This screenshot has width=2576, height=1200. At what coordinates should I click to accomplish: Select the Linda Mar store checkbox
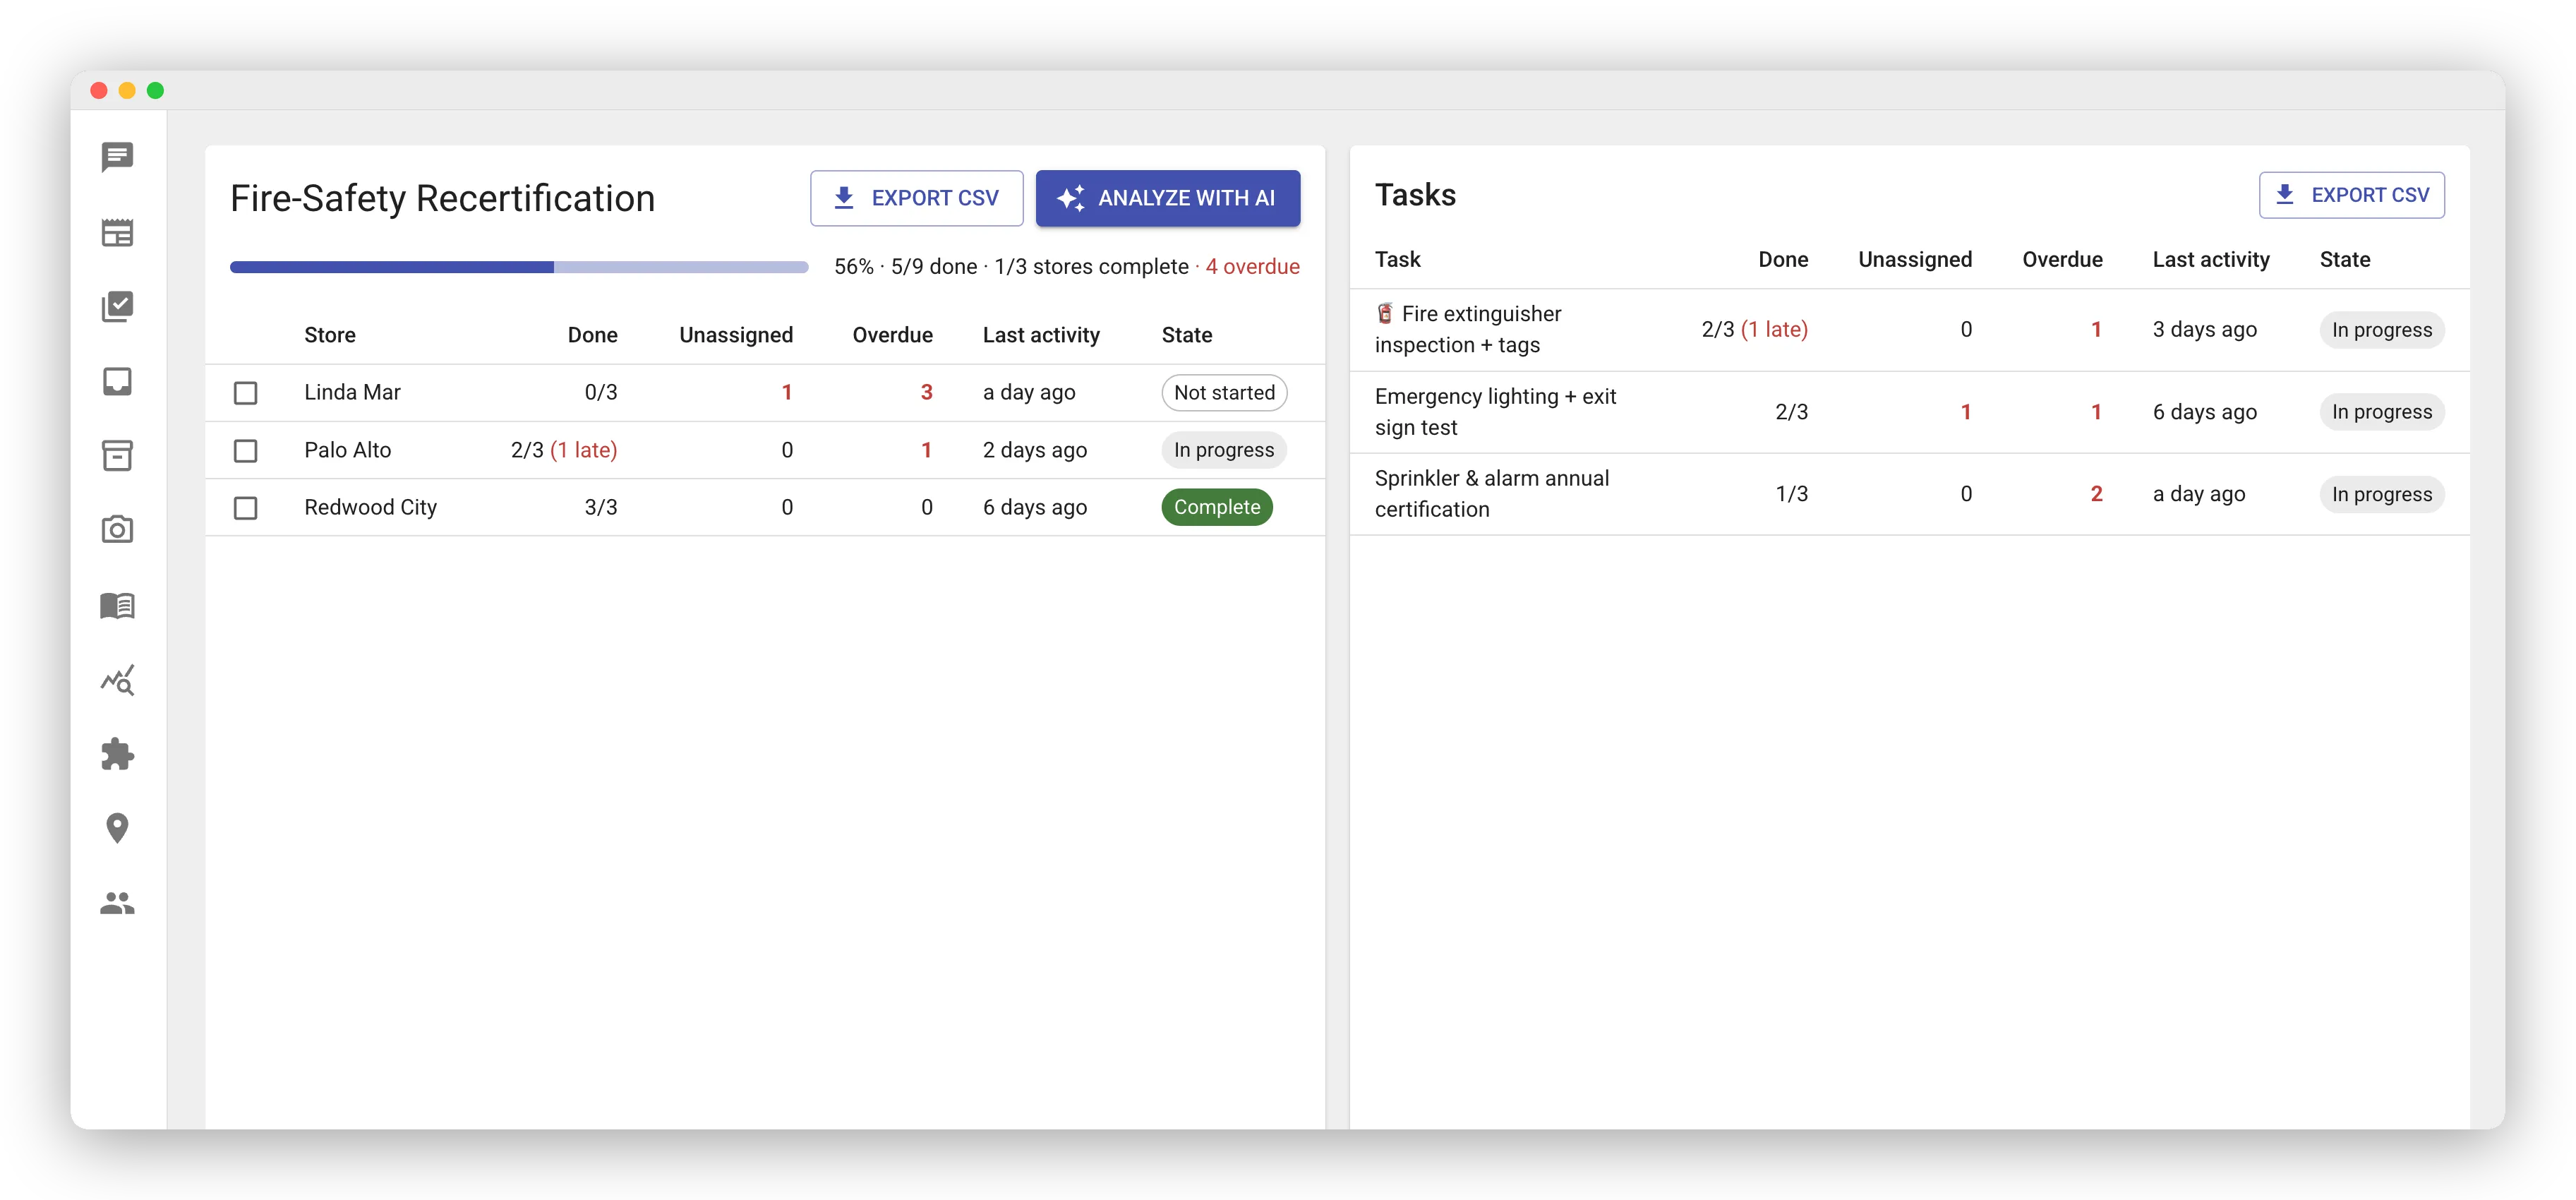pos(245,393)
